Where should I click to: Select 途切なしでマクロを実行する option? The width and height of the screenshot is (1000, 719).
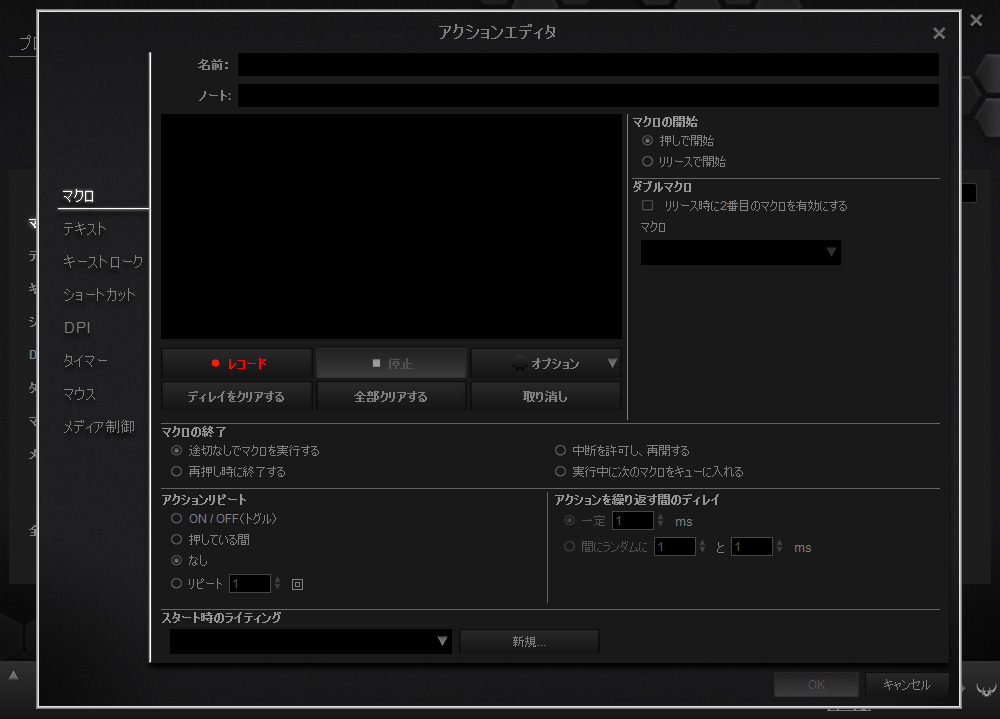coord(177,450)
